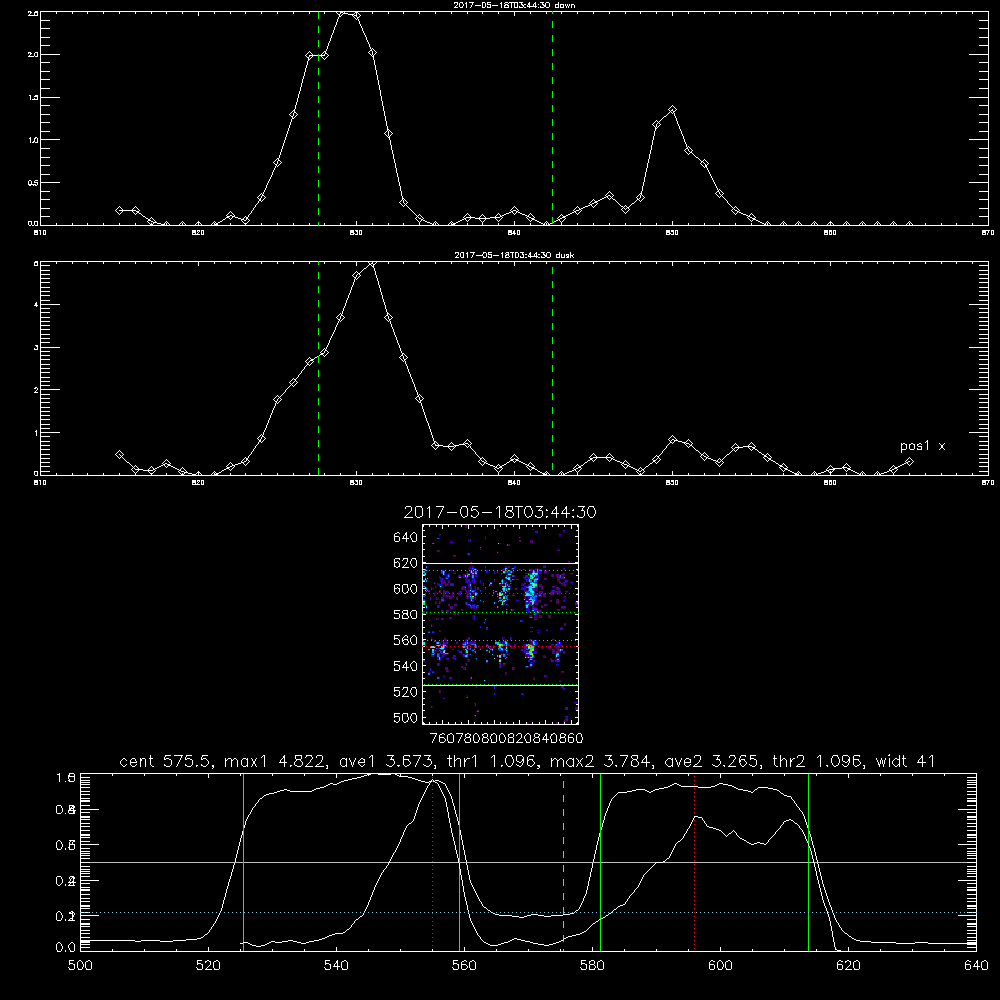Click the 2.0 label on the dawn plot y-axis
The height and width of the screenshot is (1000, 1000).
click(x=33, y=55)
